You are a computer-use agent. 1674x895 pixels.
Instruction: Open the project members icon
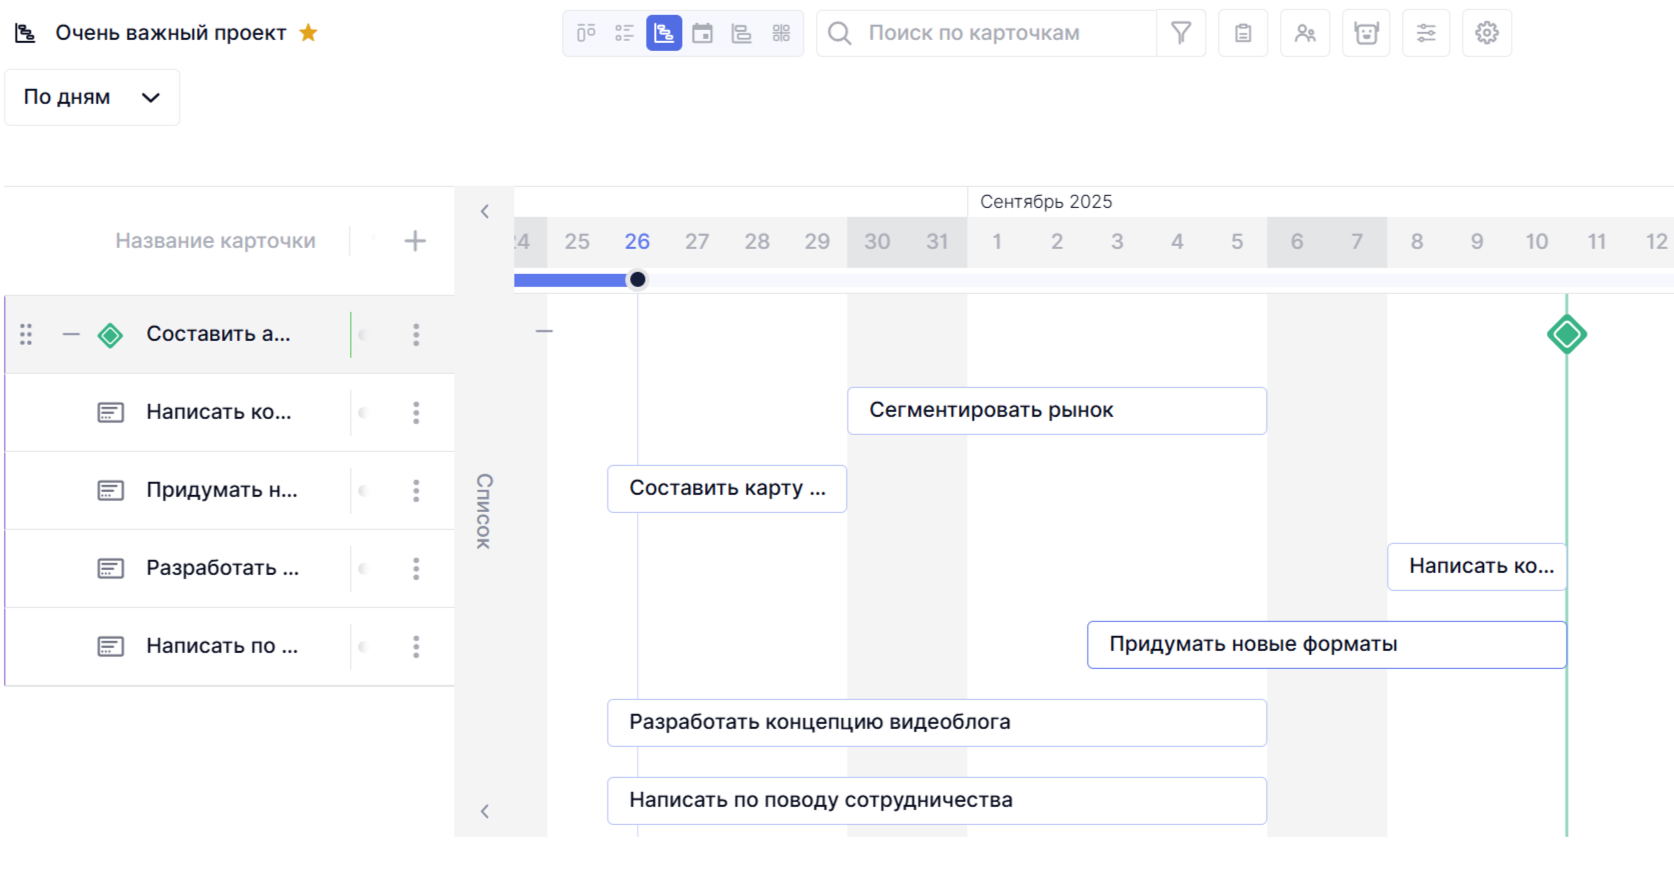pos(1305,33)
